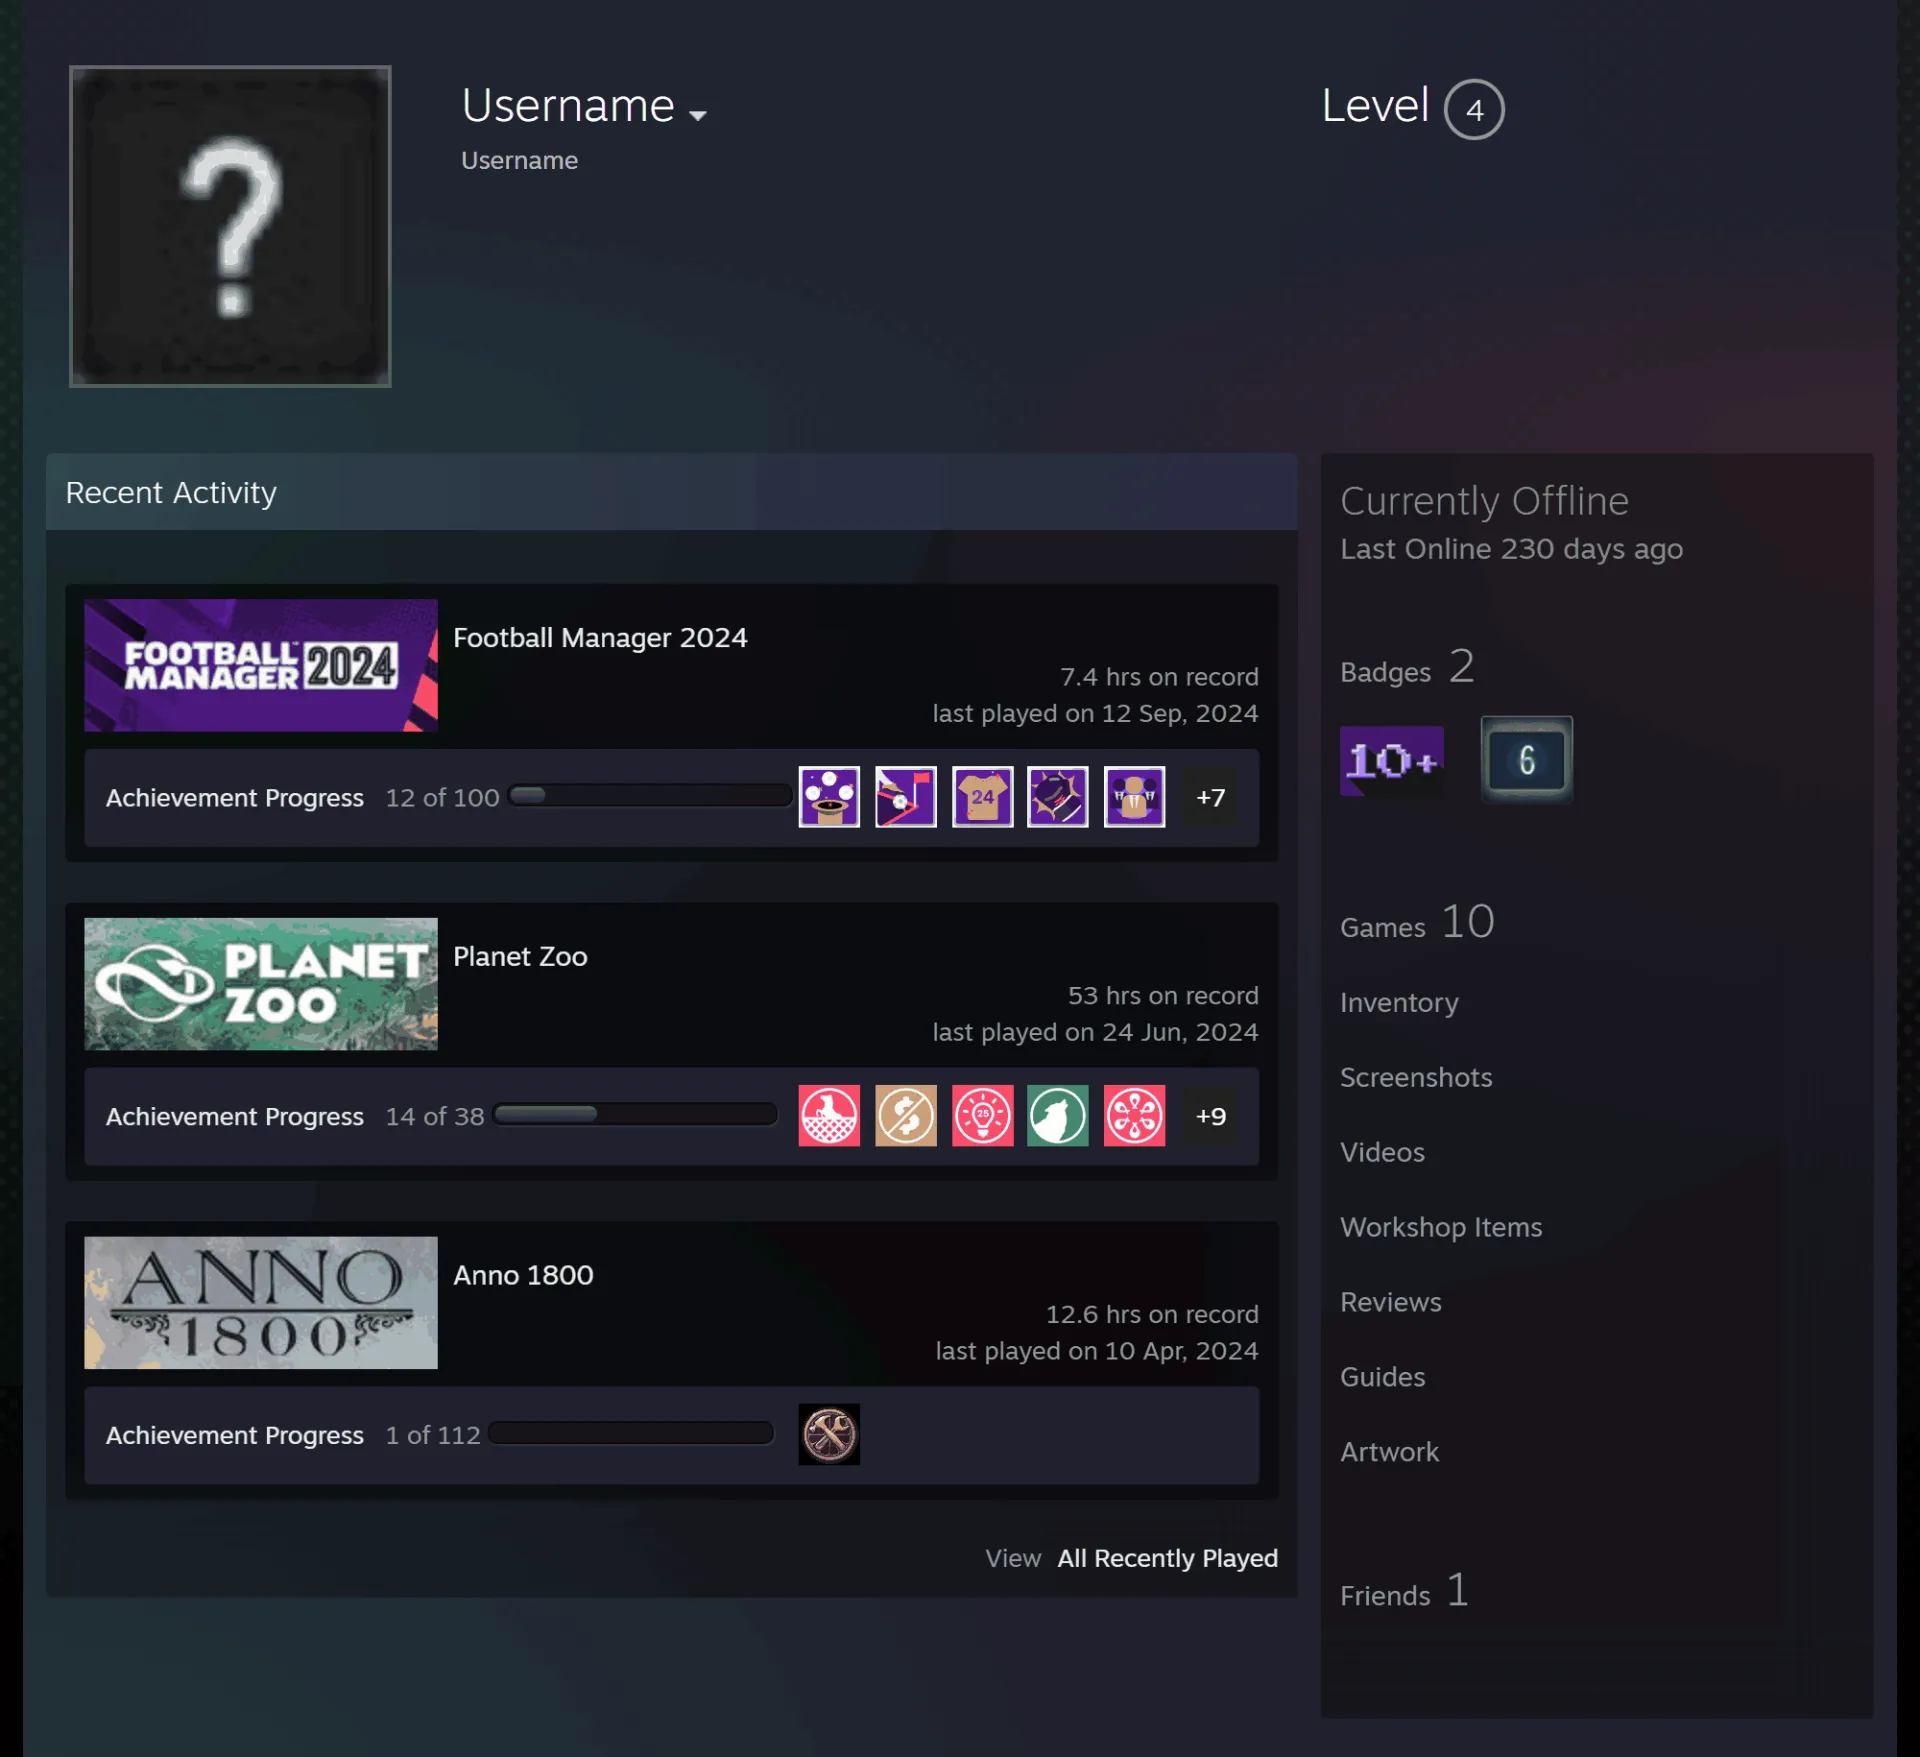
Task: Click Anno 1800's hammer and wrench achievement icon
Action: click(x=829, y=1434)
